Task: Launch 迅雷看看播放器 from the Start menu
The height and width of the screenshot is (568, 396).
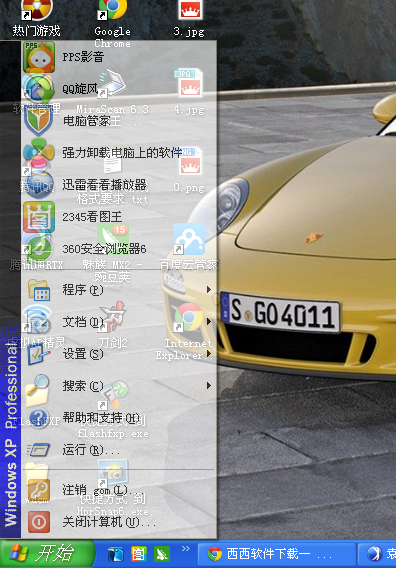Action: click(x=119, y=185)
